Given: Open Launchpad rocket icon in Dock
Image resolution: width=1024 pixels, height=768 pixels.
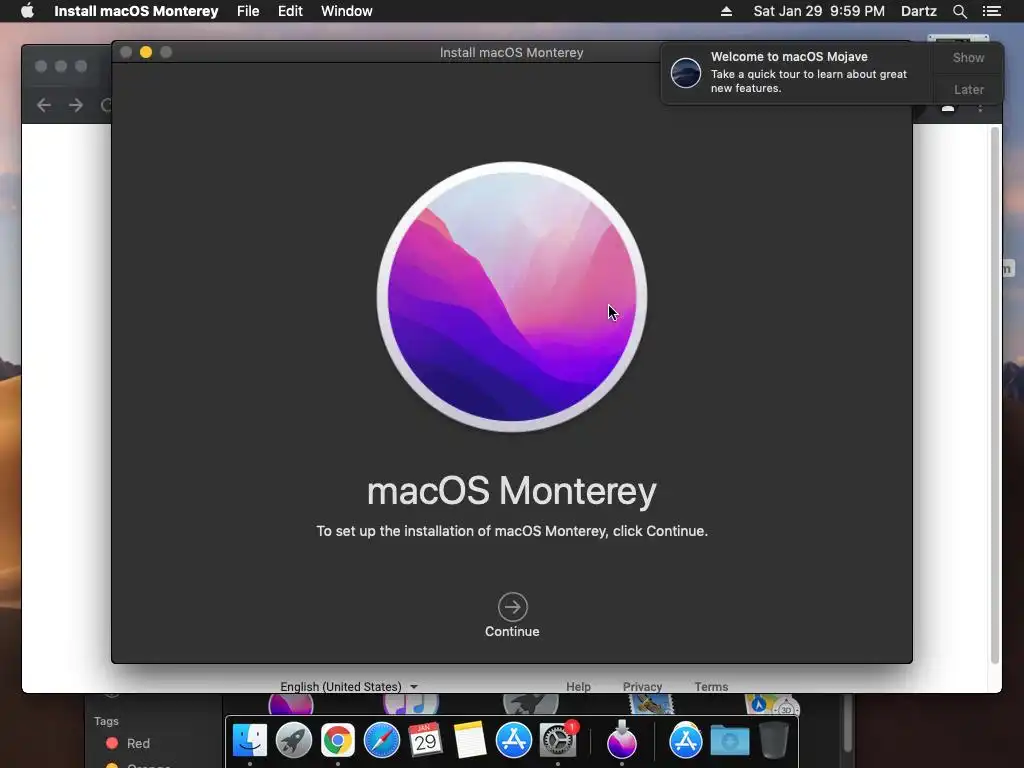Looking at the screenshot, I should [x=293, y=740].
